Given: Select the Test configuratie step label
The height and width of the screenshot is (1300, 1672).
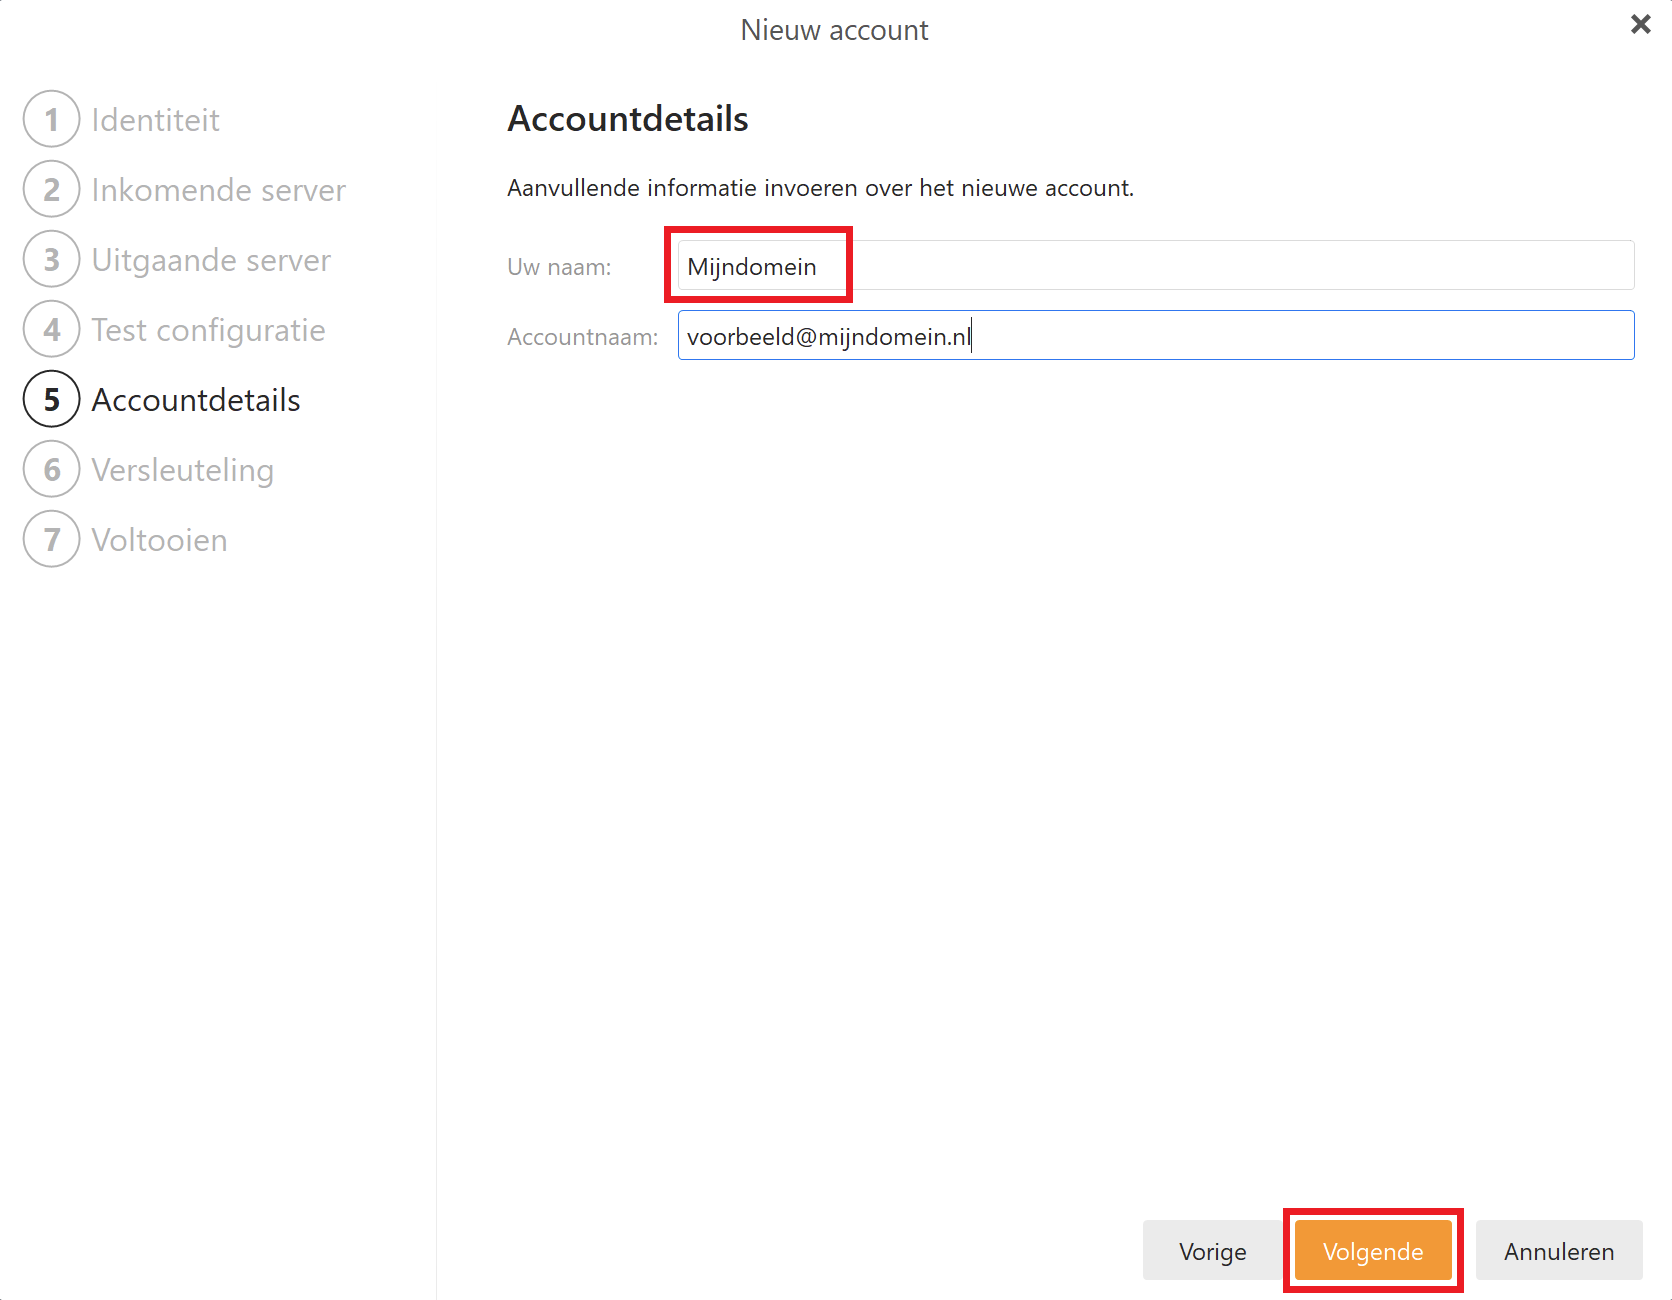Looking at the screenshot, I should pos(208,330).
